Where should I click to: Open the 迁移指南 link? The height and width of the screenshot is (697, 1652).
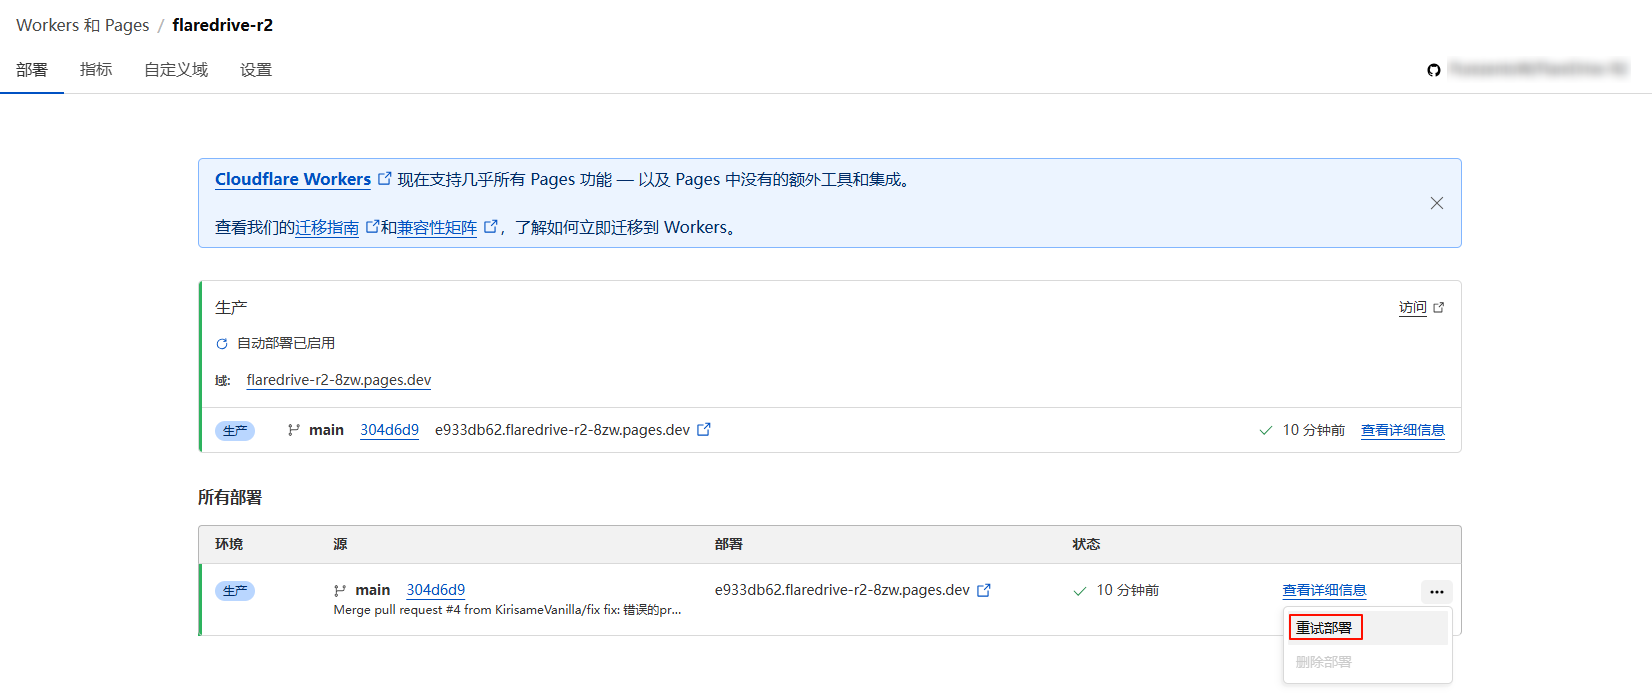point(327,228)
